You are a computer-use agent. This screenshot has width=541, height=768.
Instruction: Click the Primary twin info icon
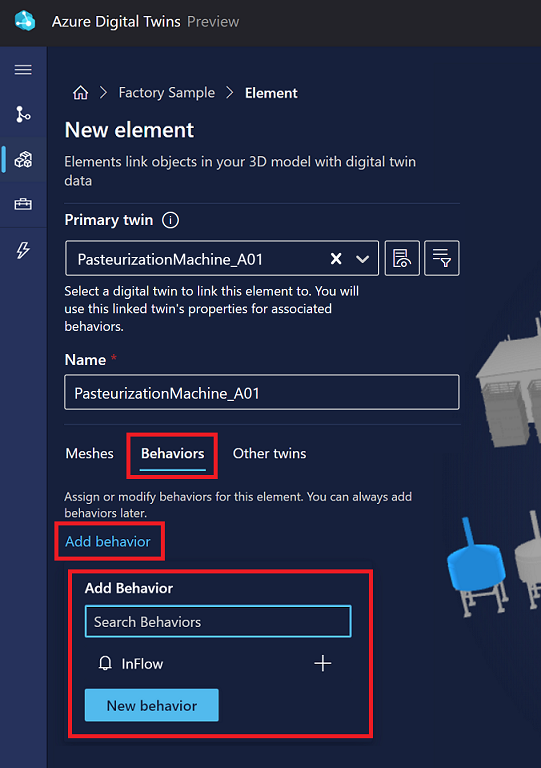170,220
